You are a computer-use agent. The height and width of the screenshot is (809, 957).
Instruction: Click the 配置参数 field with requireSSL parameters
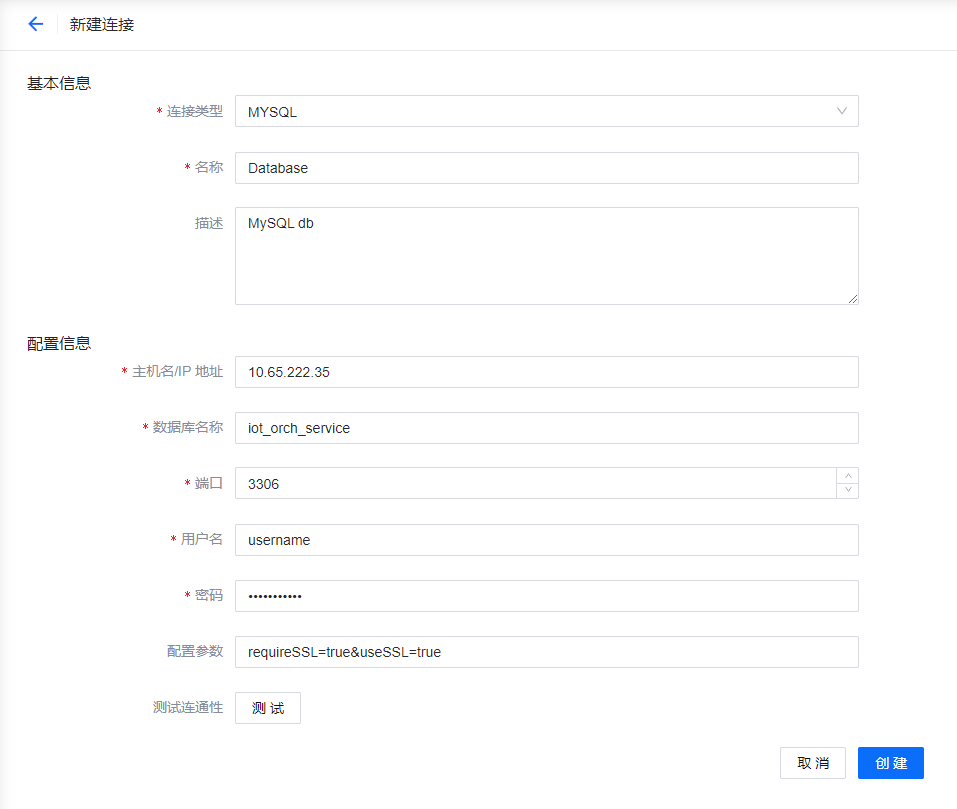pos(546,651)
